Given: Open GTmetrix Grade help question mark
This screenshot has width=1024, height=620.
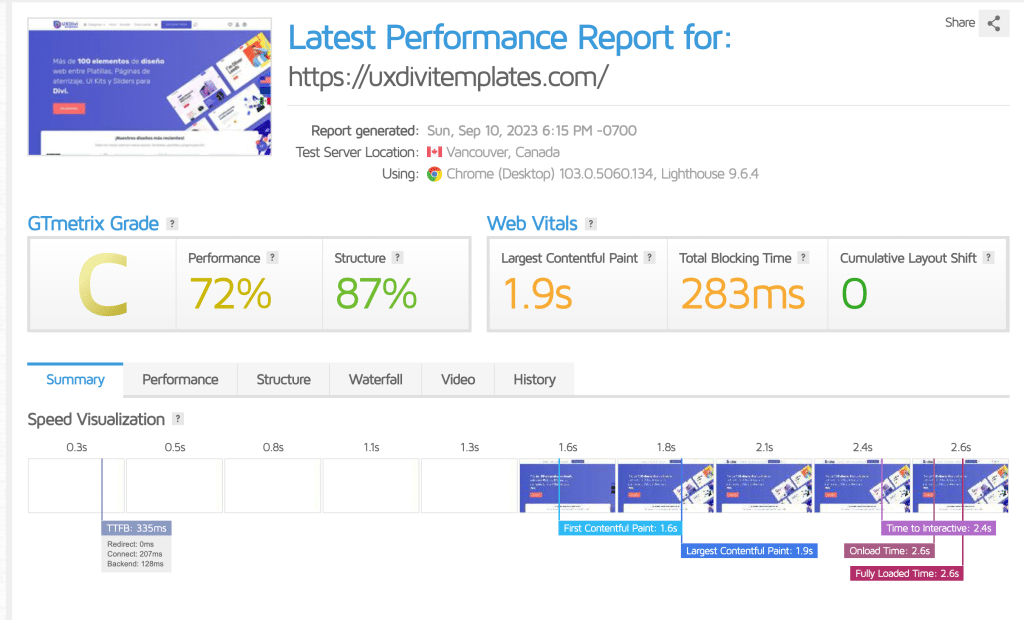Looking at the screenshot, I should (172, 223).
